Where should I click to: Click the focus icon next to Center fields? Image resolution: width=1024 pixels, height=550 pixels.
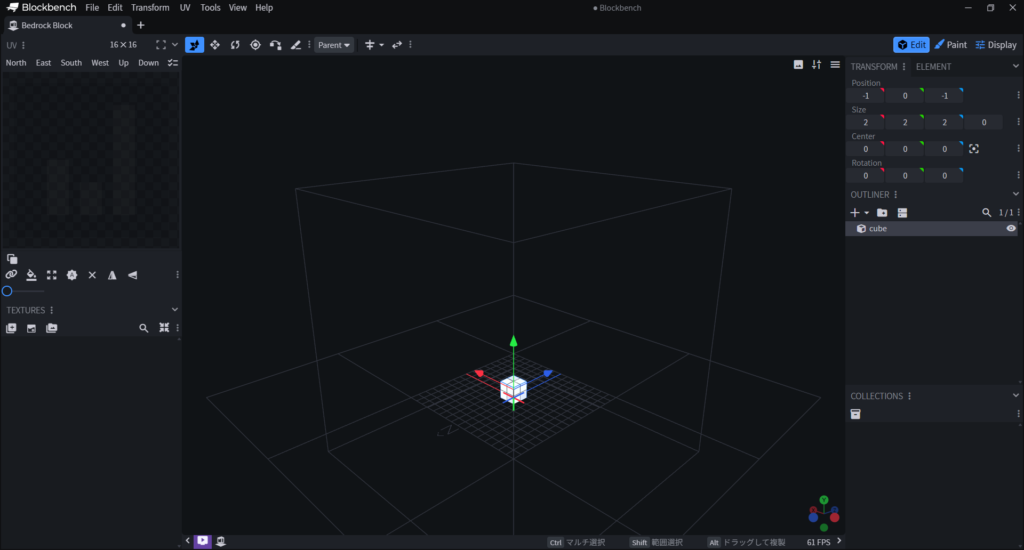pos(974,149)
